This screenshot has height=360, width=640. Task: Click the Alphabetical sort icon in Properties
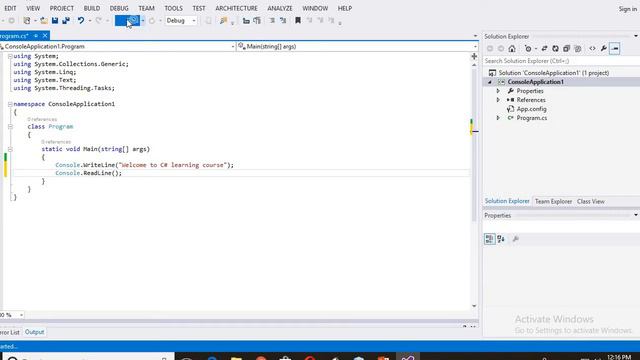pyautogui.click(x=501, y=239)
